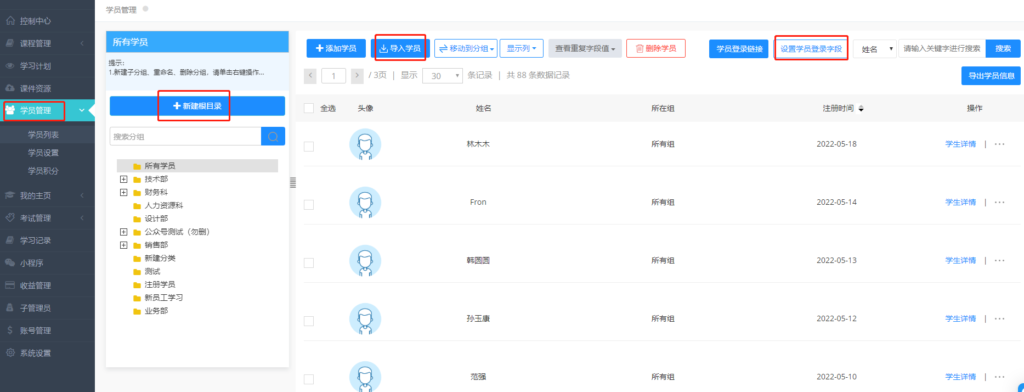Open 学生详情 for 林木木
Screen dimensions: 1024x392
(961, 144)
